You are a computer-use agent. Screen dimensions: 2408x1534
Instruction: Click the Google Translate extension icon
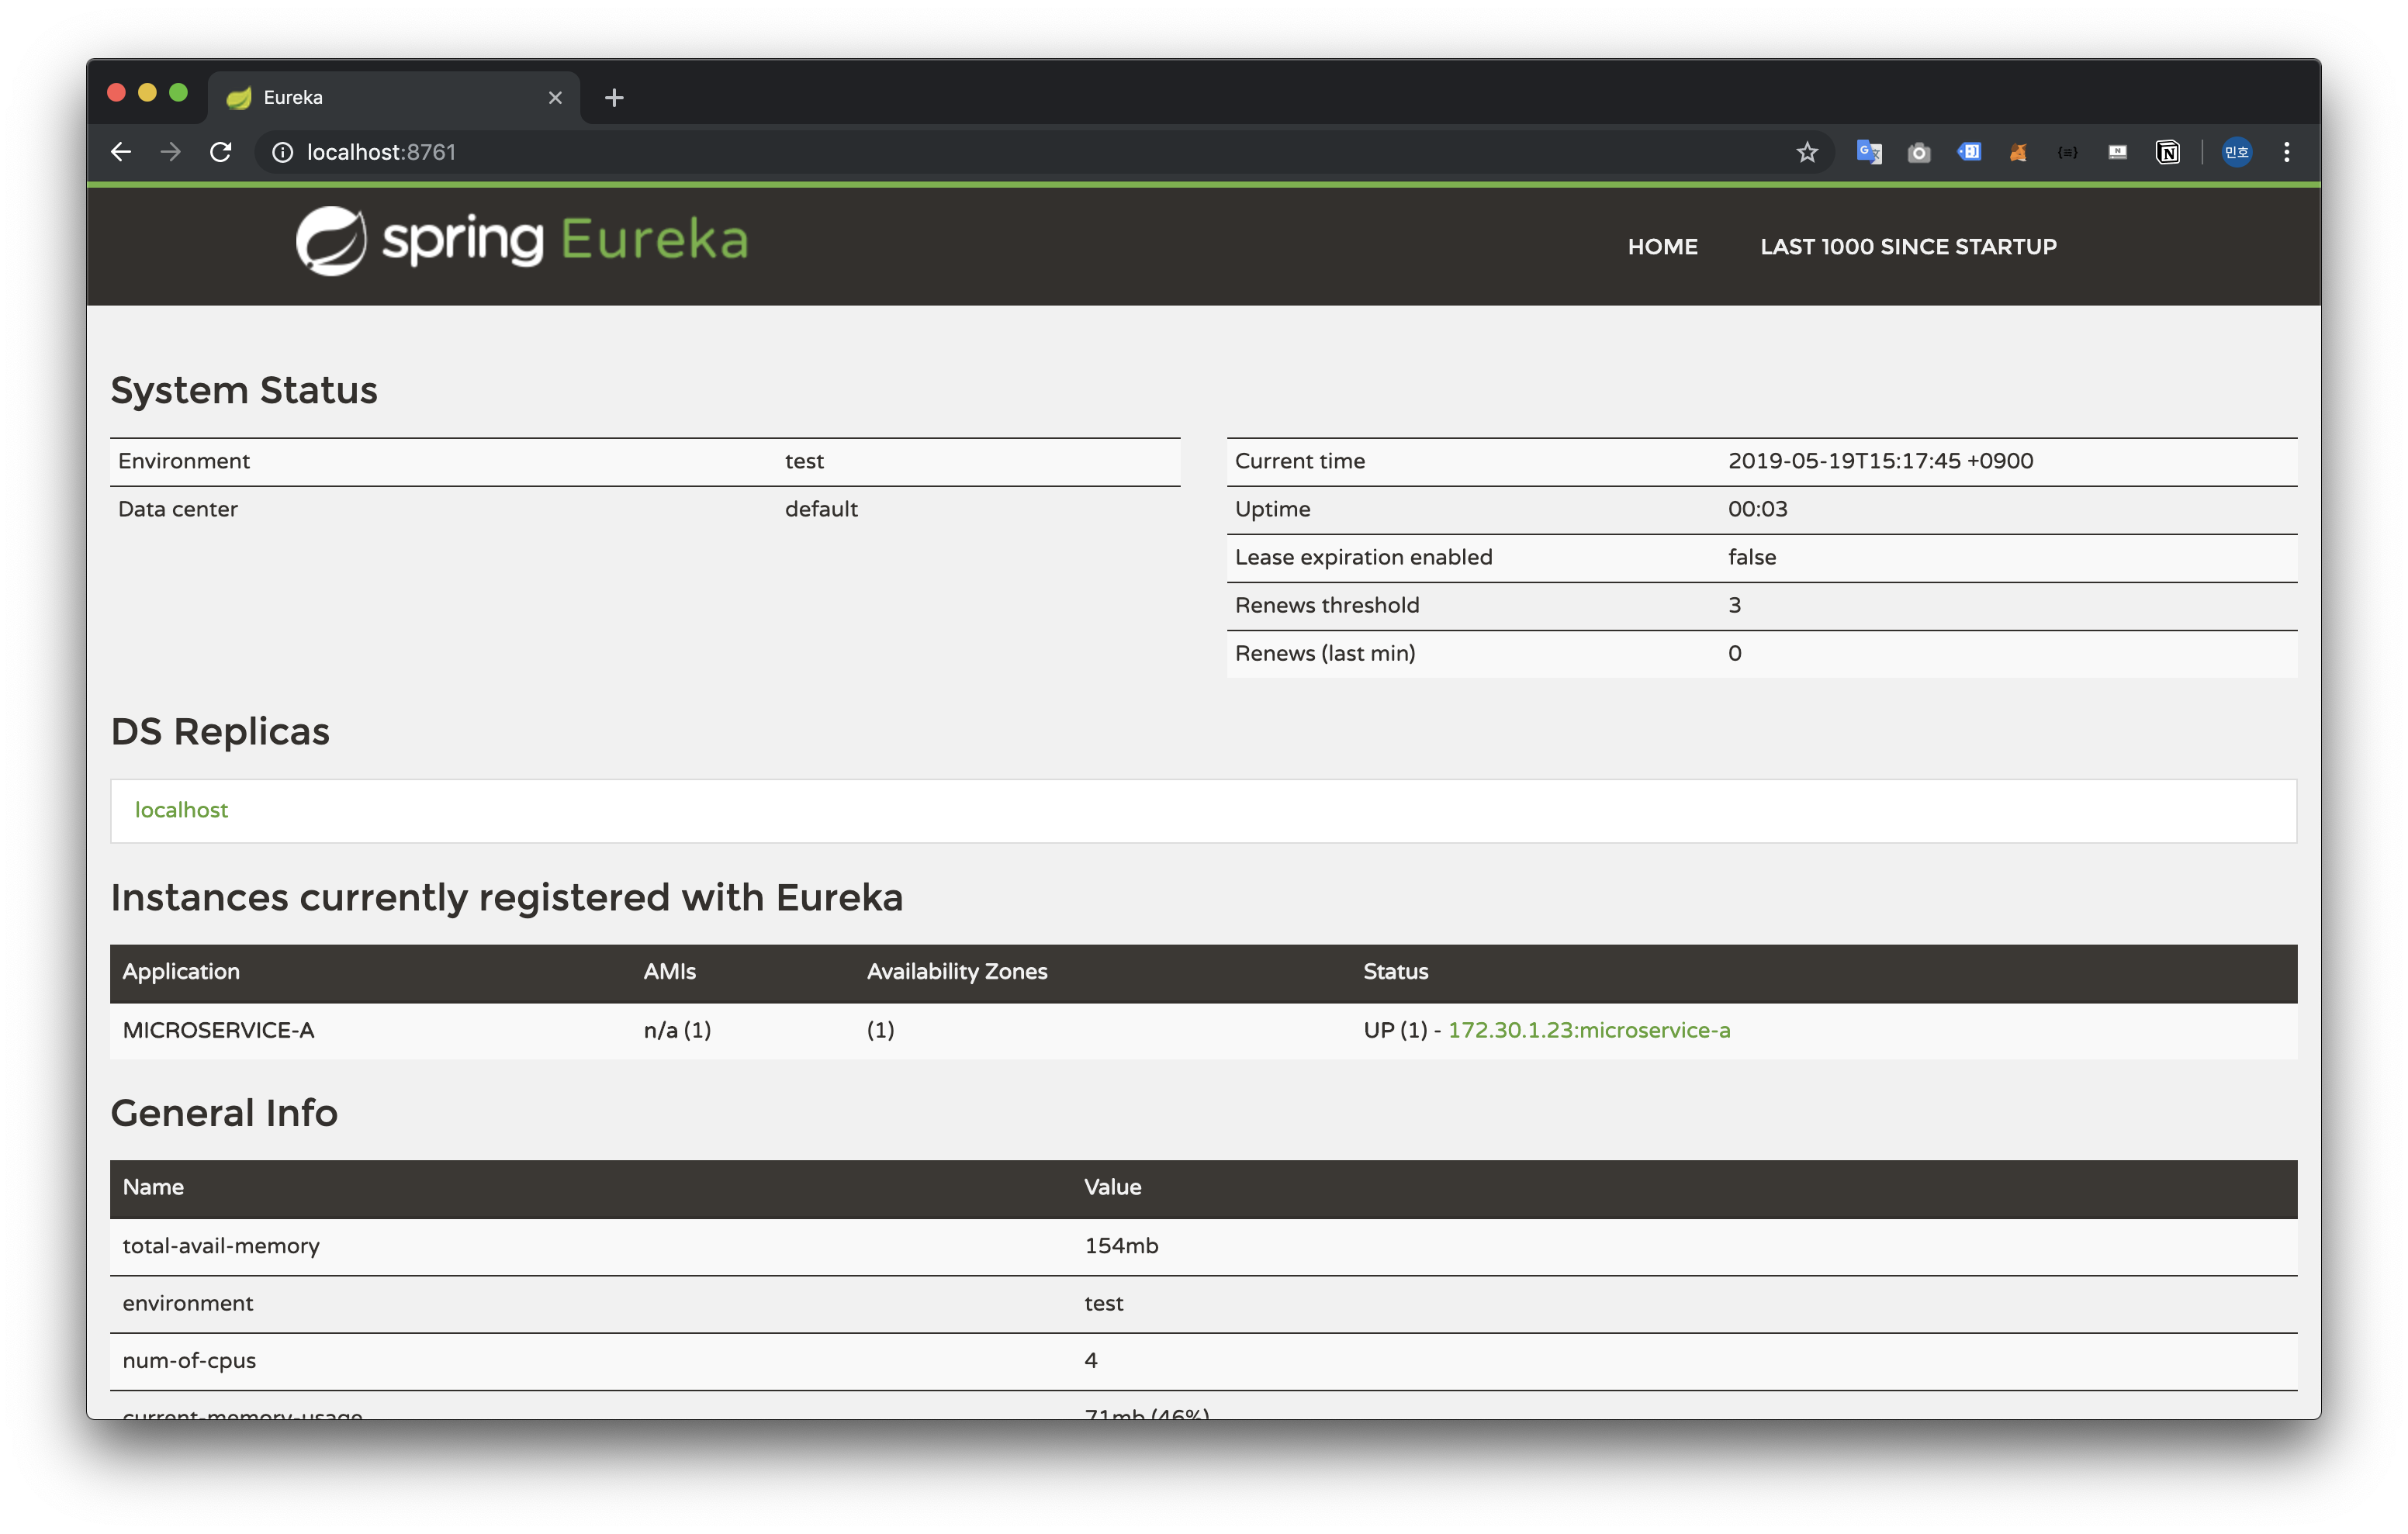click(1868, 152)
